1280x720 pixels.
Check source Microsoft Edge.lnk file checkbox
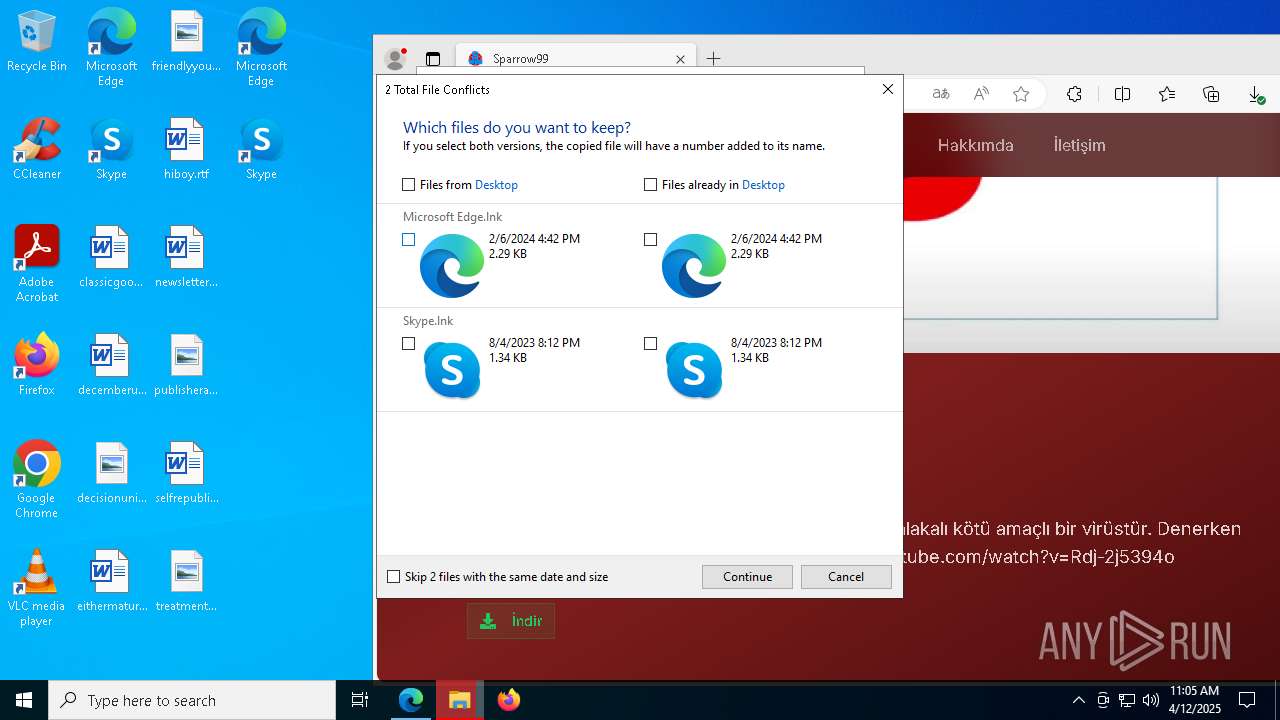tap(408, 239)
